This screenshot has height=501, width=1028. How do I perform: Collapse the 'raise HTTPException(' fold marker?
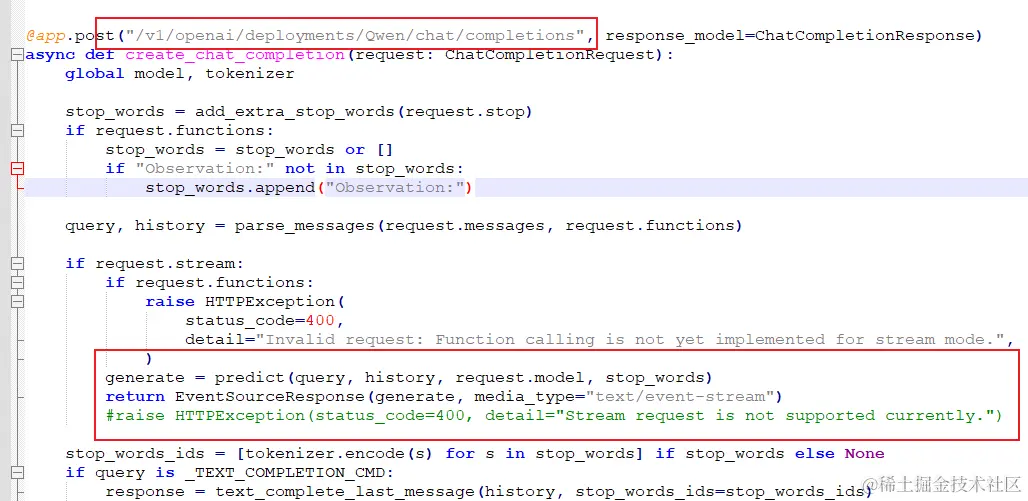coord(18,302)
